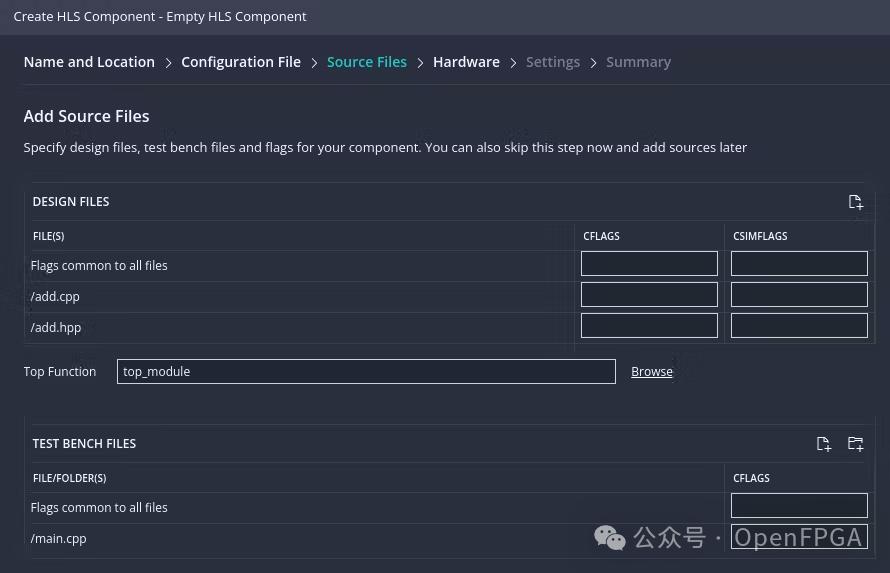
Task: Click the add design file icon
Action: [x=855, y=202]
